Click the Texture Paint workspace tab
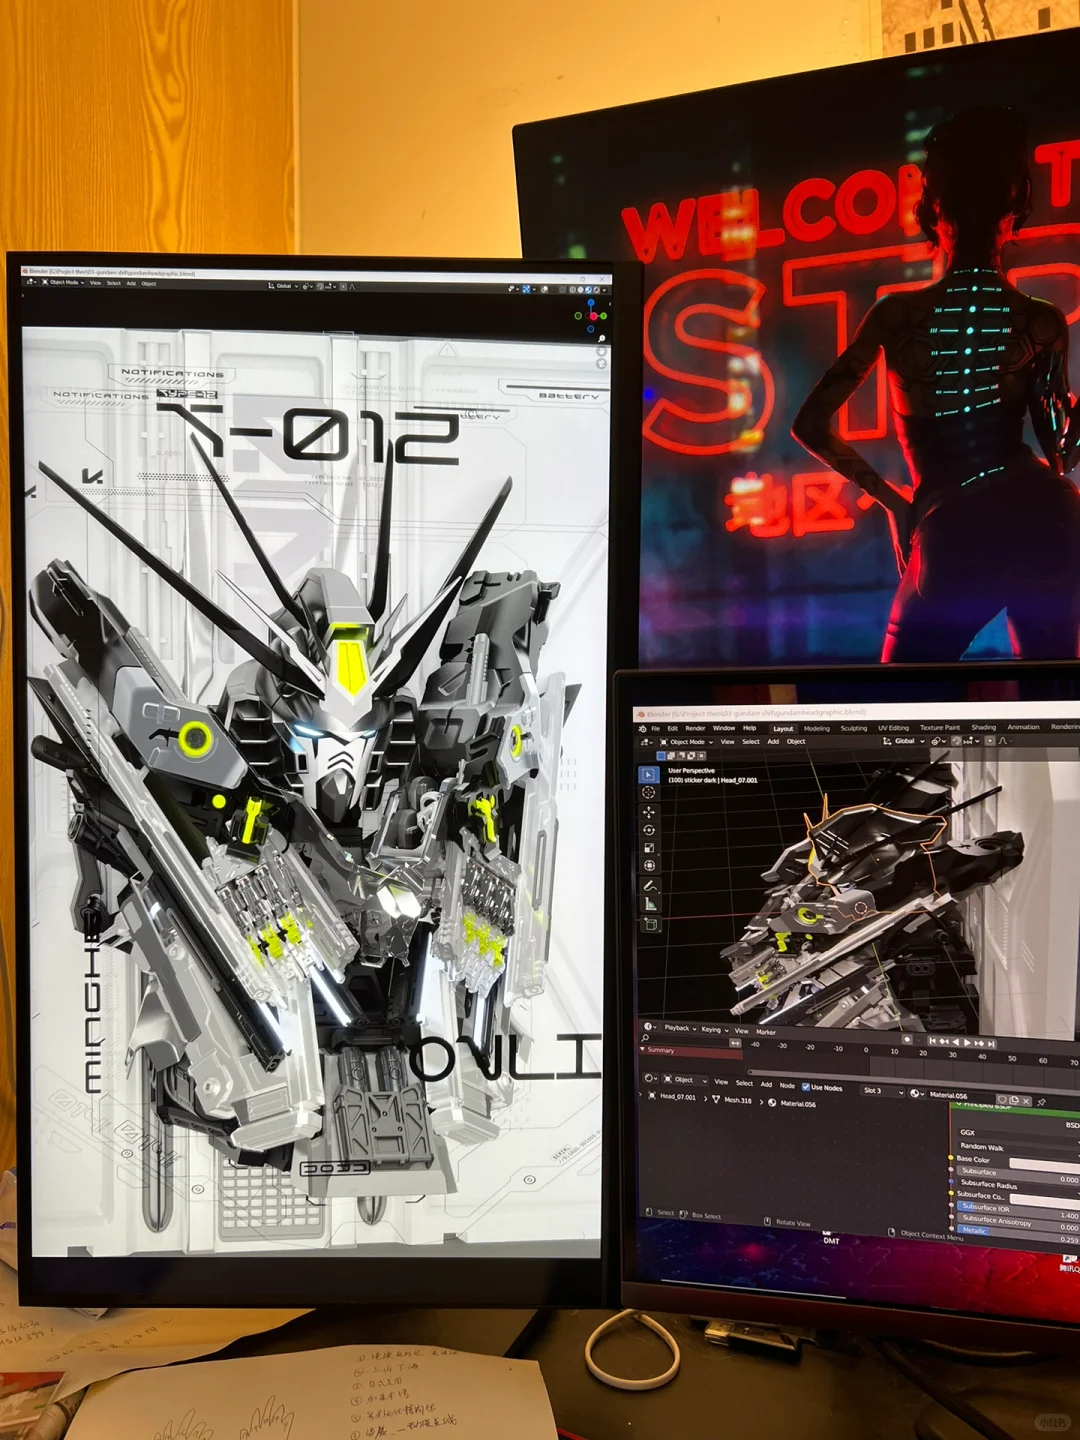Viewport: 1080px width, 1440px height. click(x=940, y=728)
